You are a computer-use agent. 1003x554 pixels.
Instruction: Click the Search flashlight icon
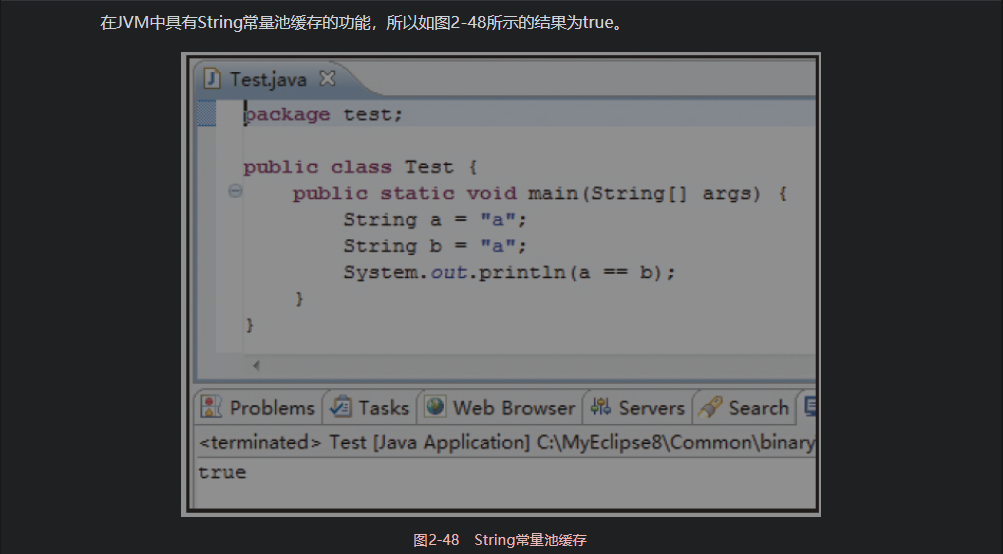pos(710,408)
